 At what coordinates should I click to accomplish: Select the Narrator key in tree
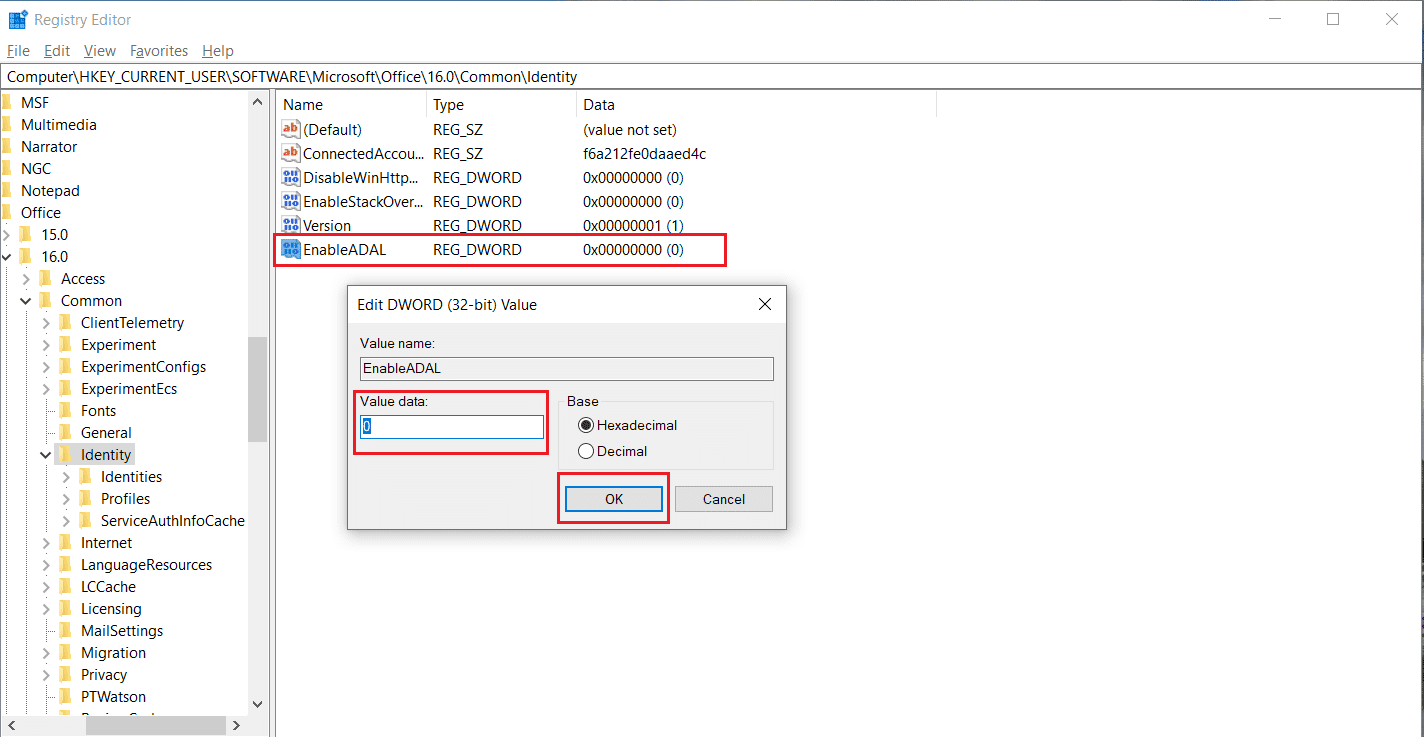tap(49, 147)
